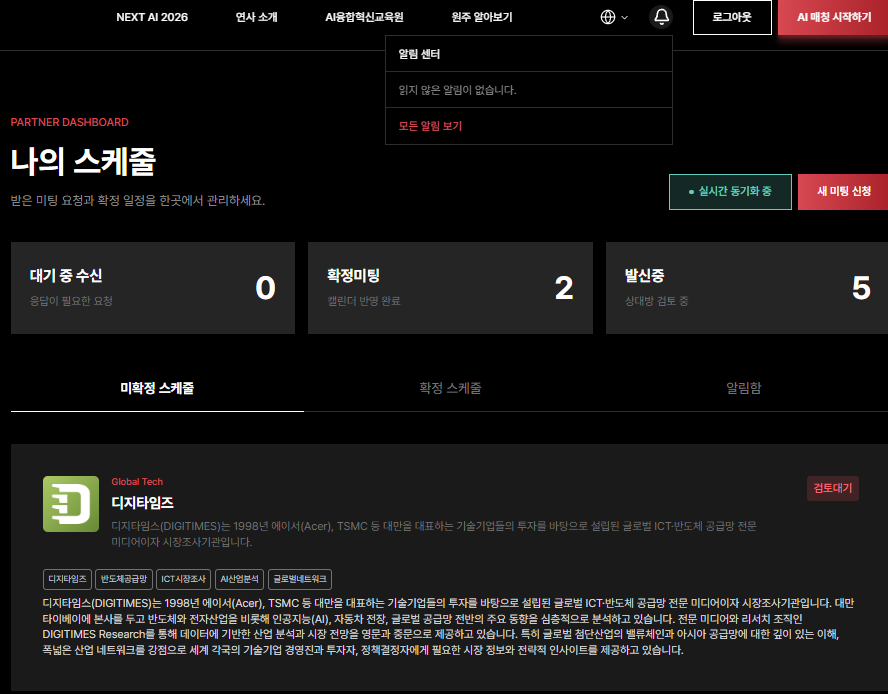Switch to the 미확정 스케줄 tab

pos(157,388)
